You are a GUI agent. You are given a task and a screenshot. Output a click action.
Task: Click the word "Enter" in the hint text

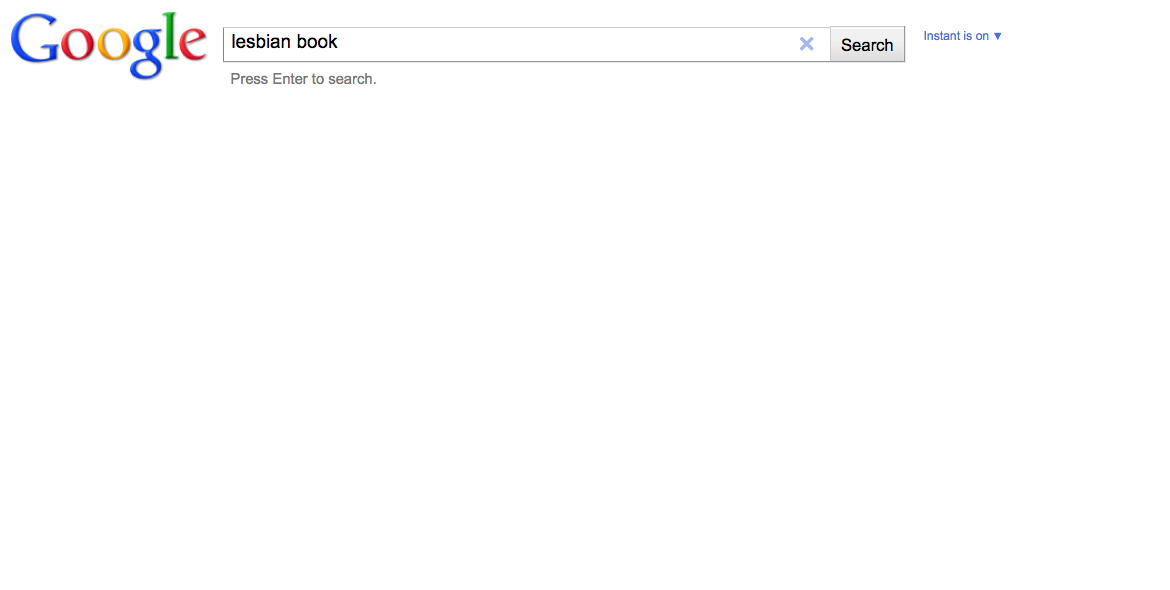pyautogui.click(x=290, y=79)
